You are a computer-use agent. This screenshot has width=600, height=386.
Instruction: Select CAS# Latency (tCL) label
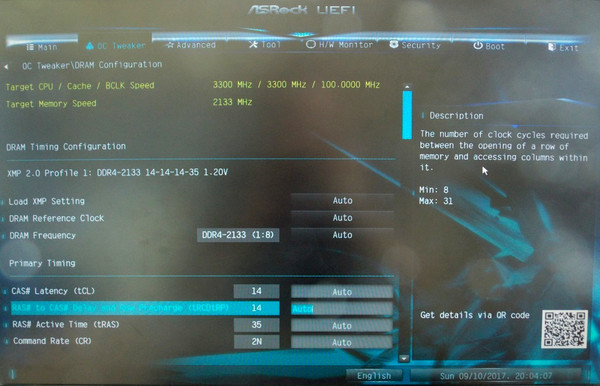click(53, 291)
